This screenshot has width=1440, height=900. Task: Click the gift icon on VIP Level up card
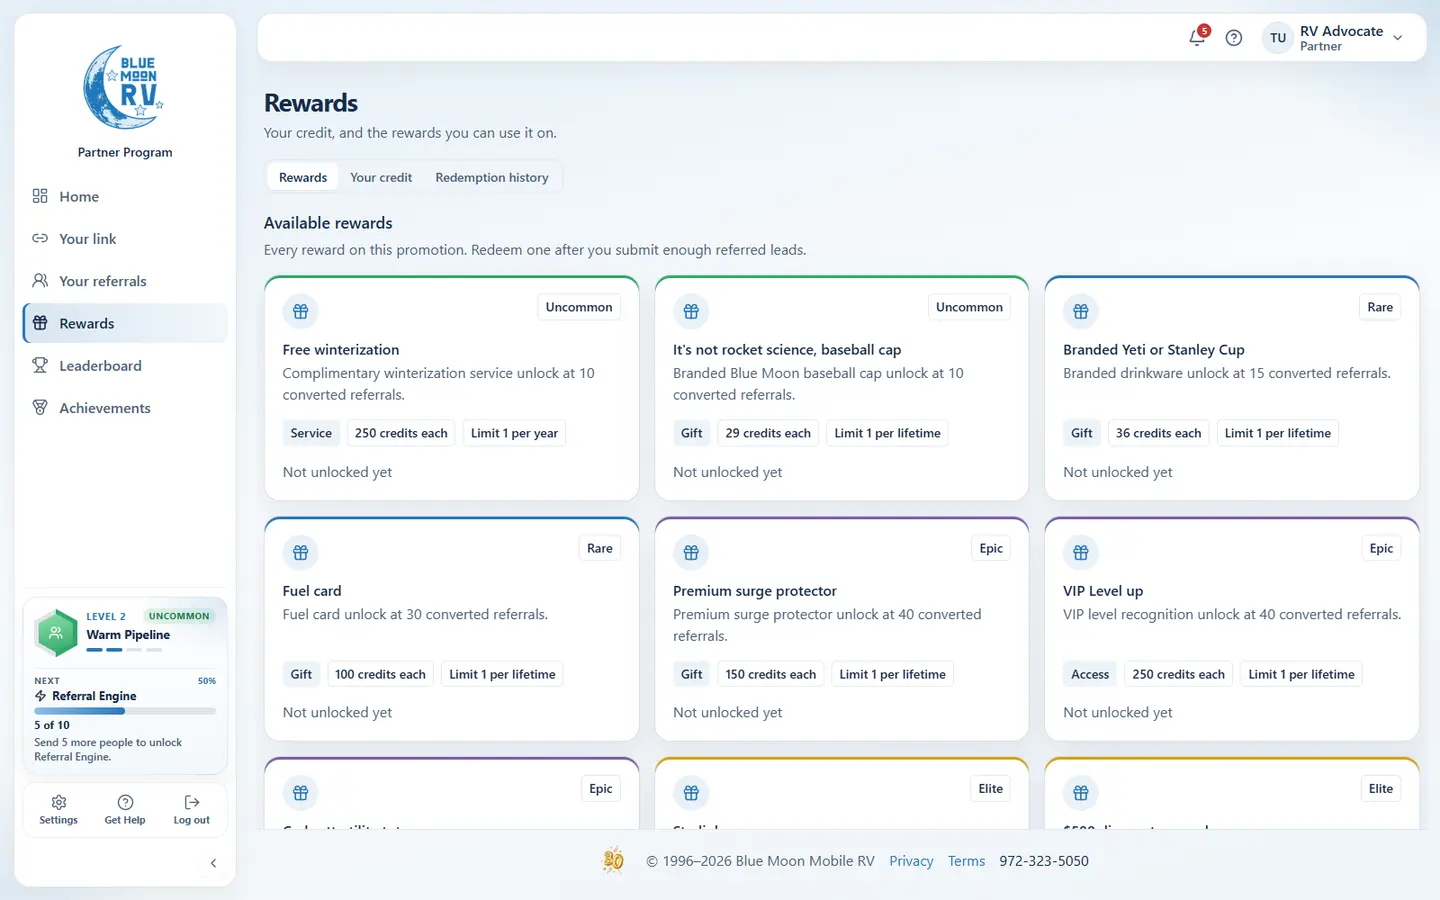tap(1081, 552)
